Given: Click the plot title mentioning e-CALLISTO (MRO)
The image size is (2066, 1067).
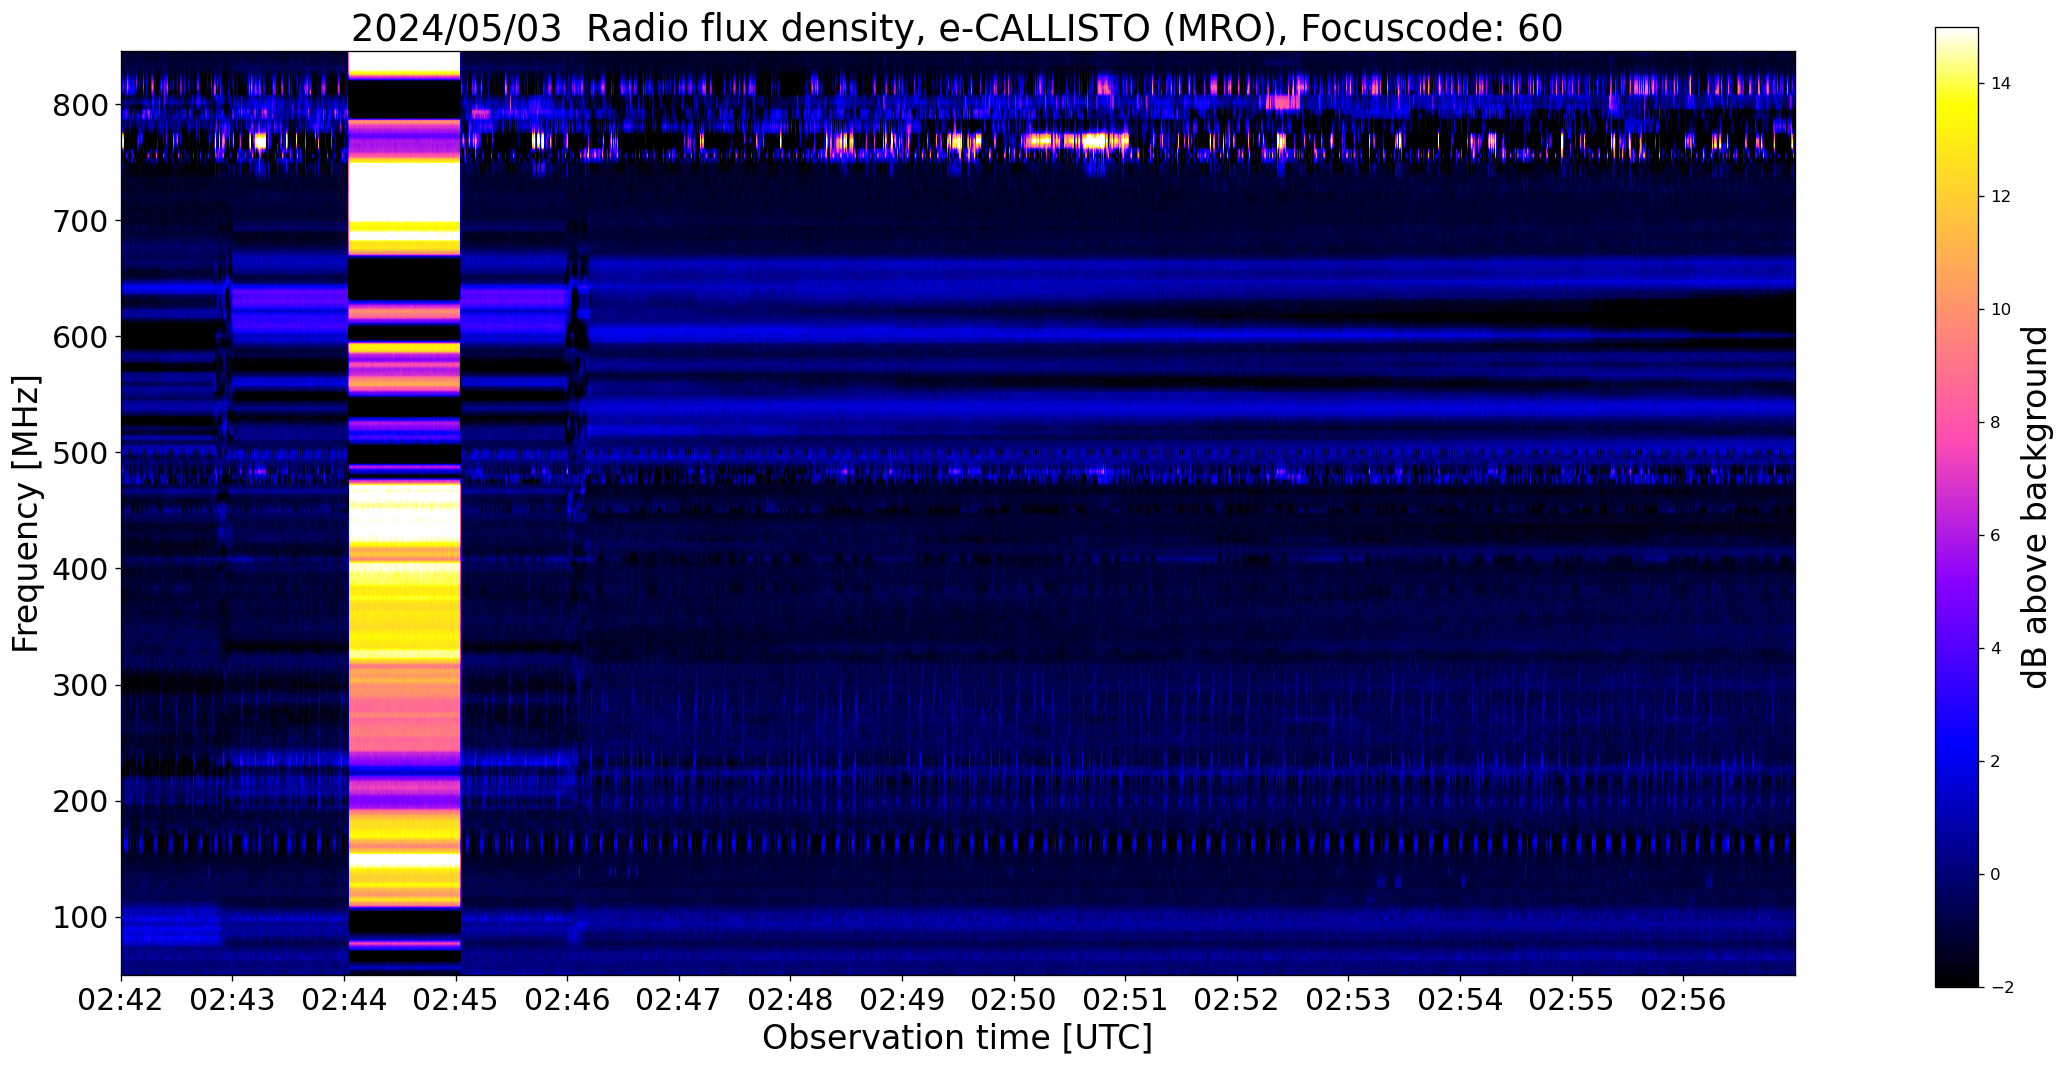Looking at the screenshot, I should (957, 28).
